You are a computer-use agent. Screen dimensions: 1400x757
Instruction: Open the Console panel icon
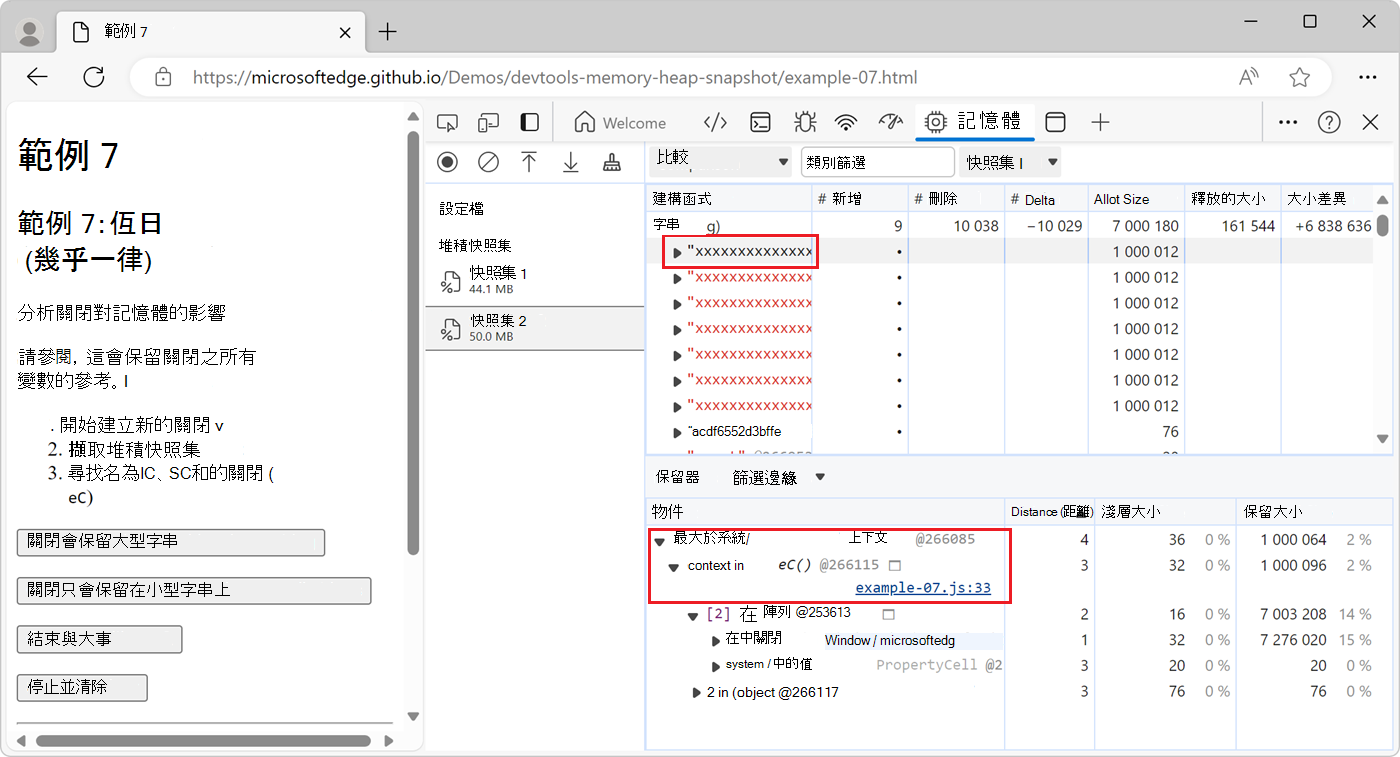(x=760, y=122)
